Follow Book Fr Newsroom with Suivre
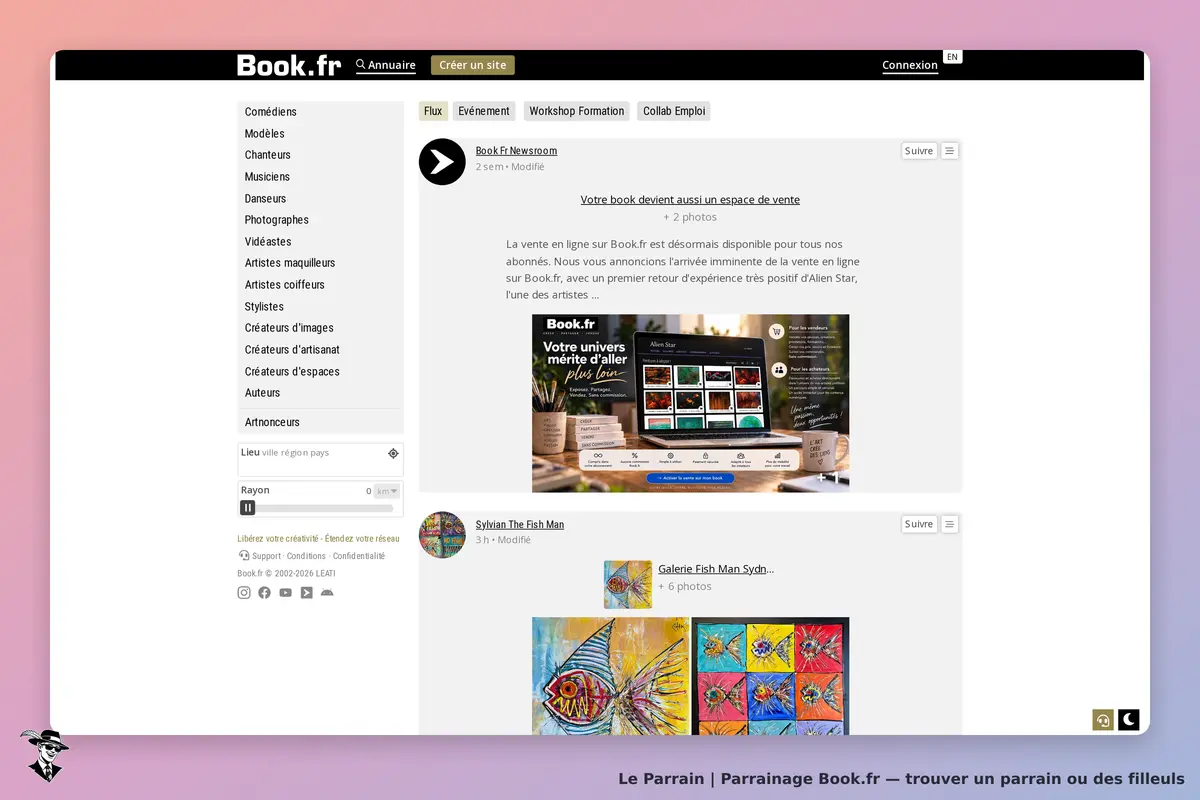1200x800 pixels. pyautogui.click(x=919, y=151)
